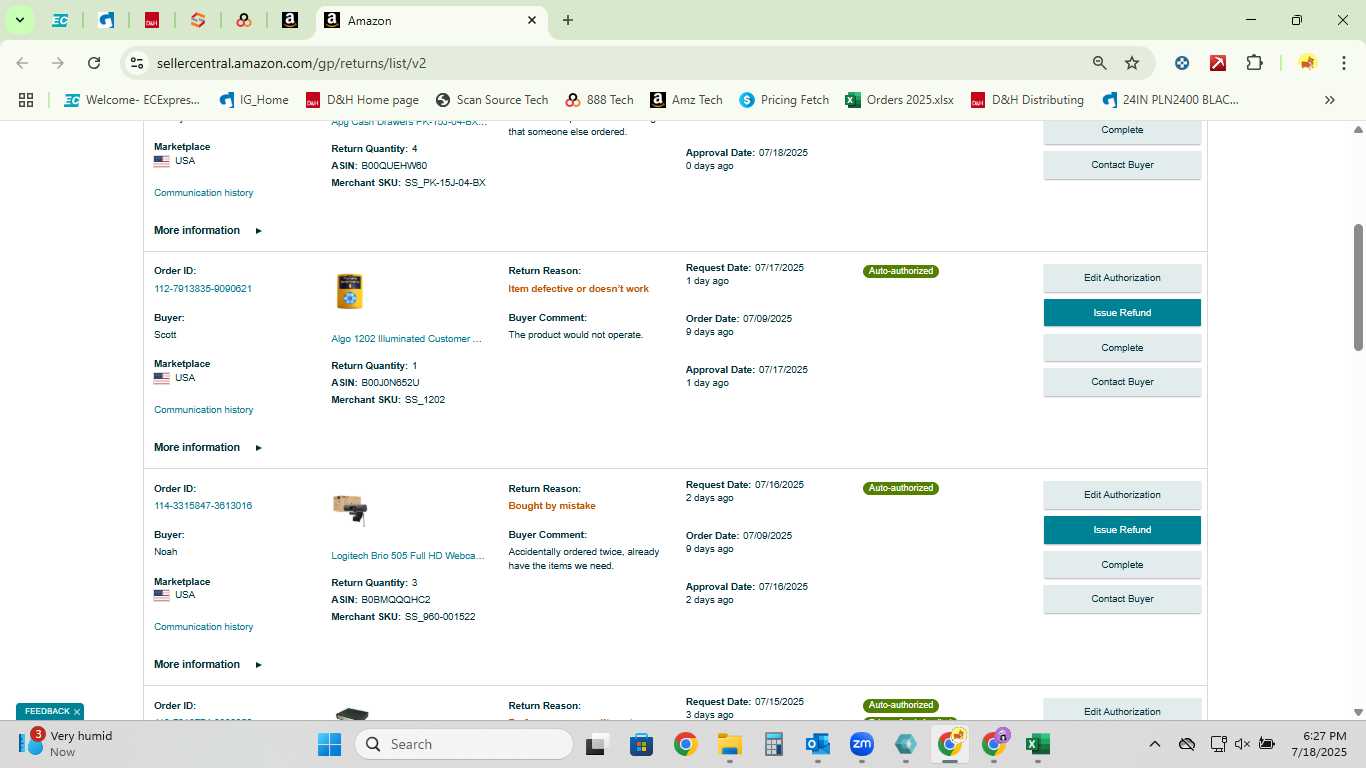Viewport: 1366px width, 768px height.
Task: Show hidden system tray icons
Action: point(1154,744)
